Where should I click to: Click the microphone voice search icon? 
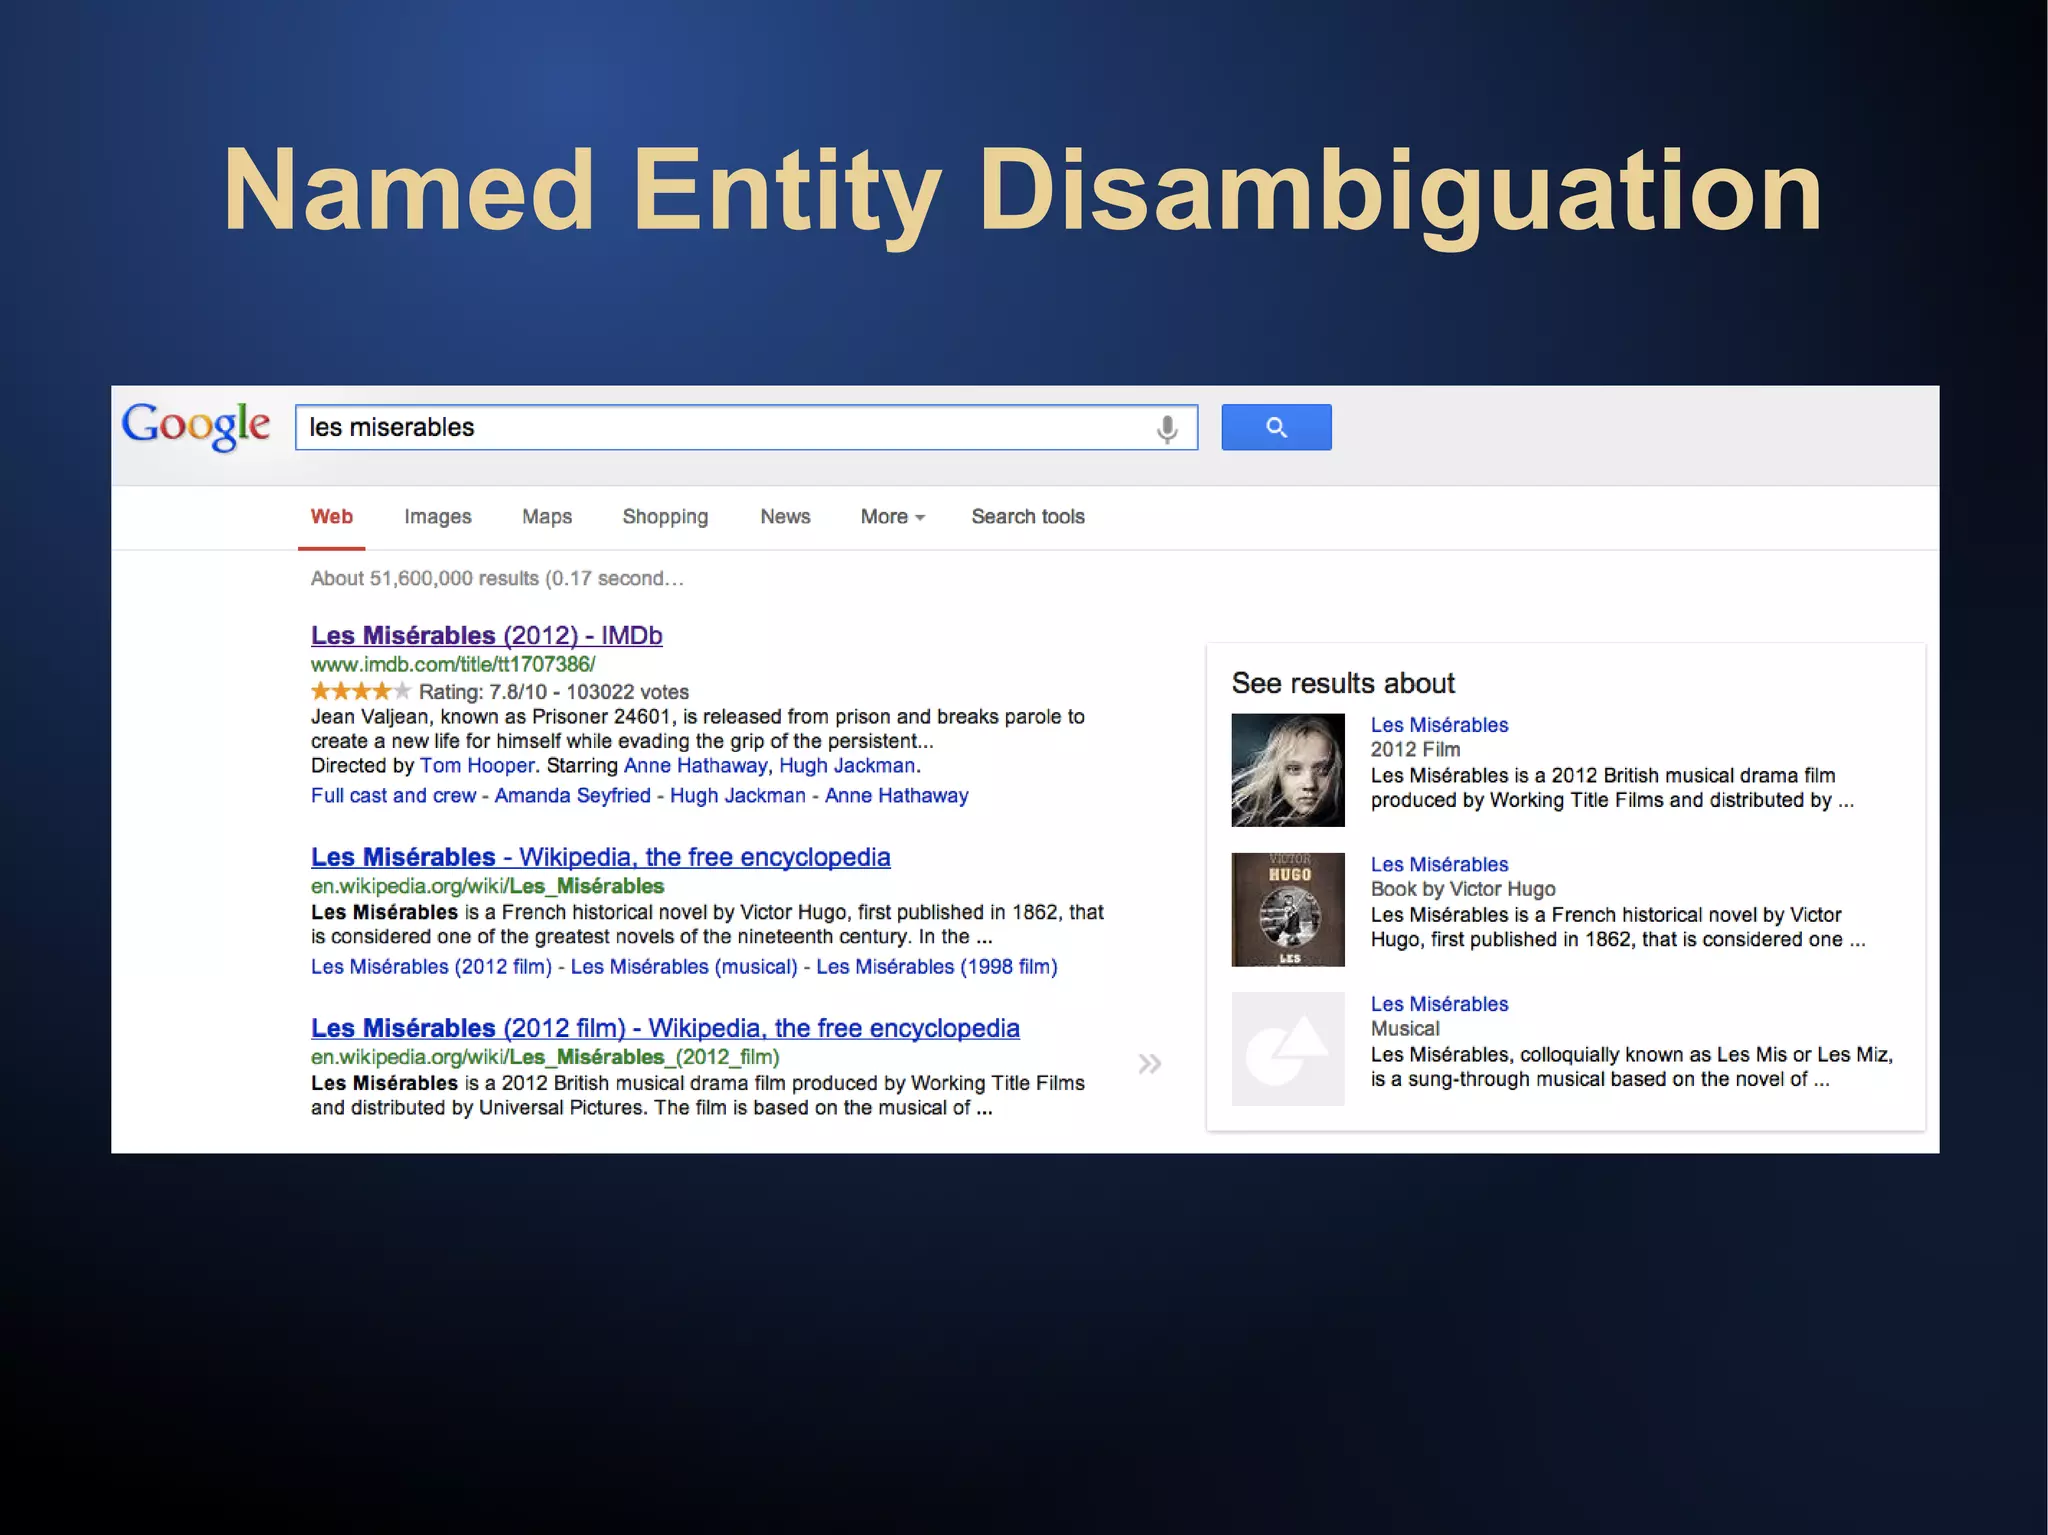(1166, 429)
